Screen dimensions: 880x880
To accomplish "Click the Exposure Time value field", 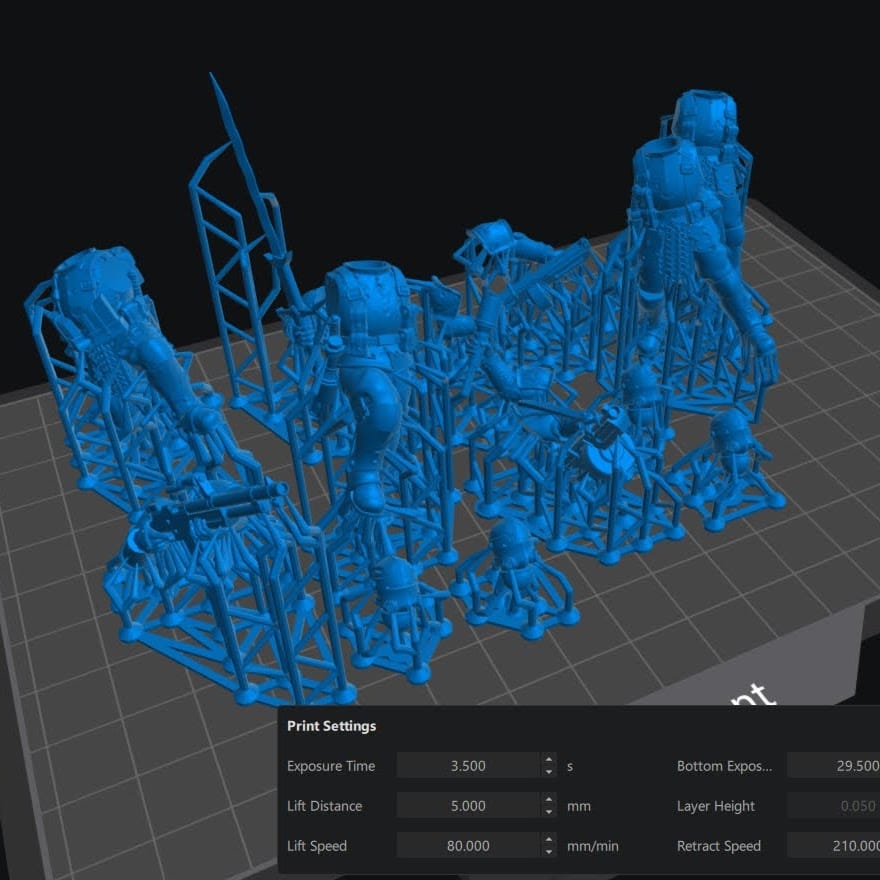I will click(468, 766).
